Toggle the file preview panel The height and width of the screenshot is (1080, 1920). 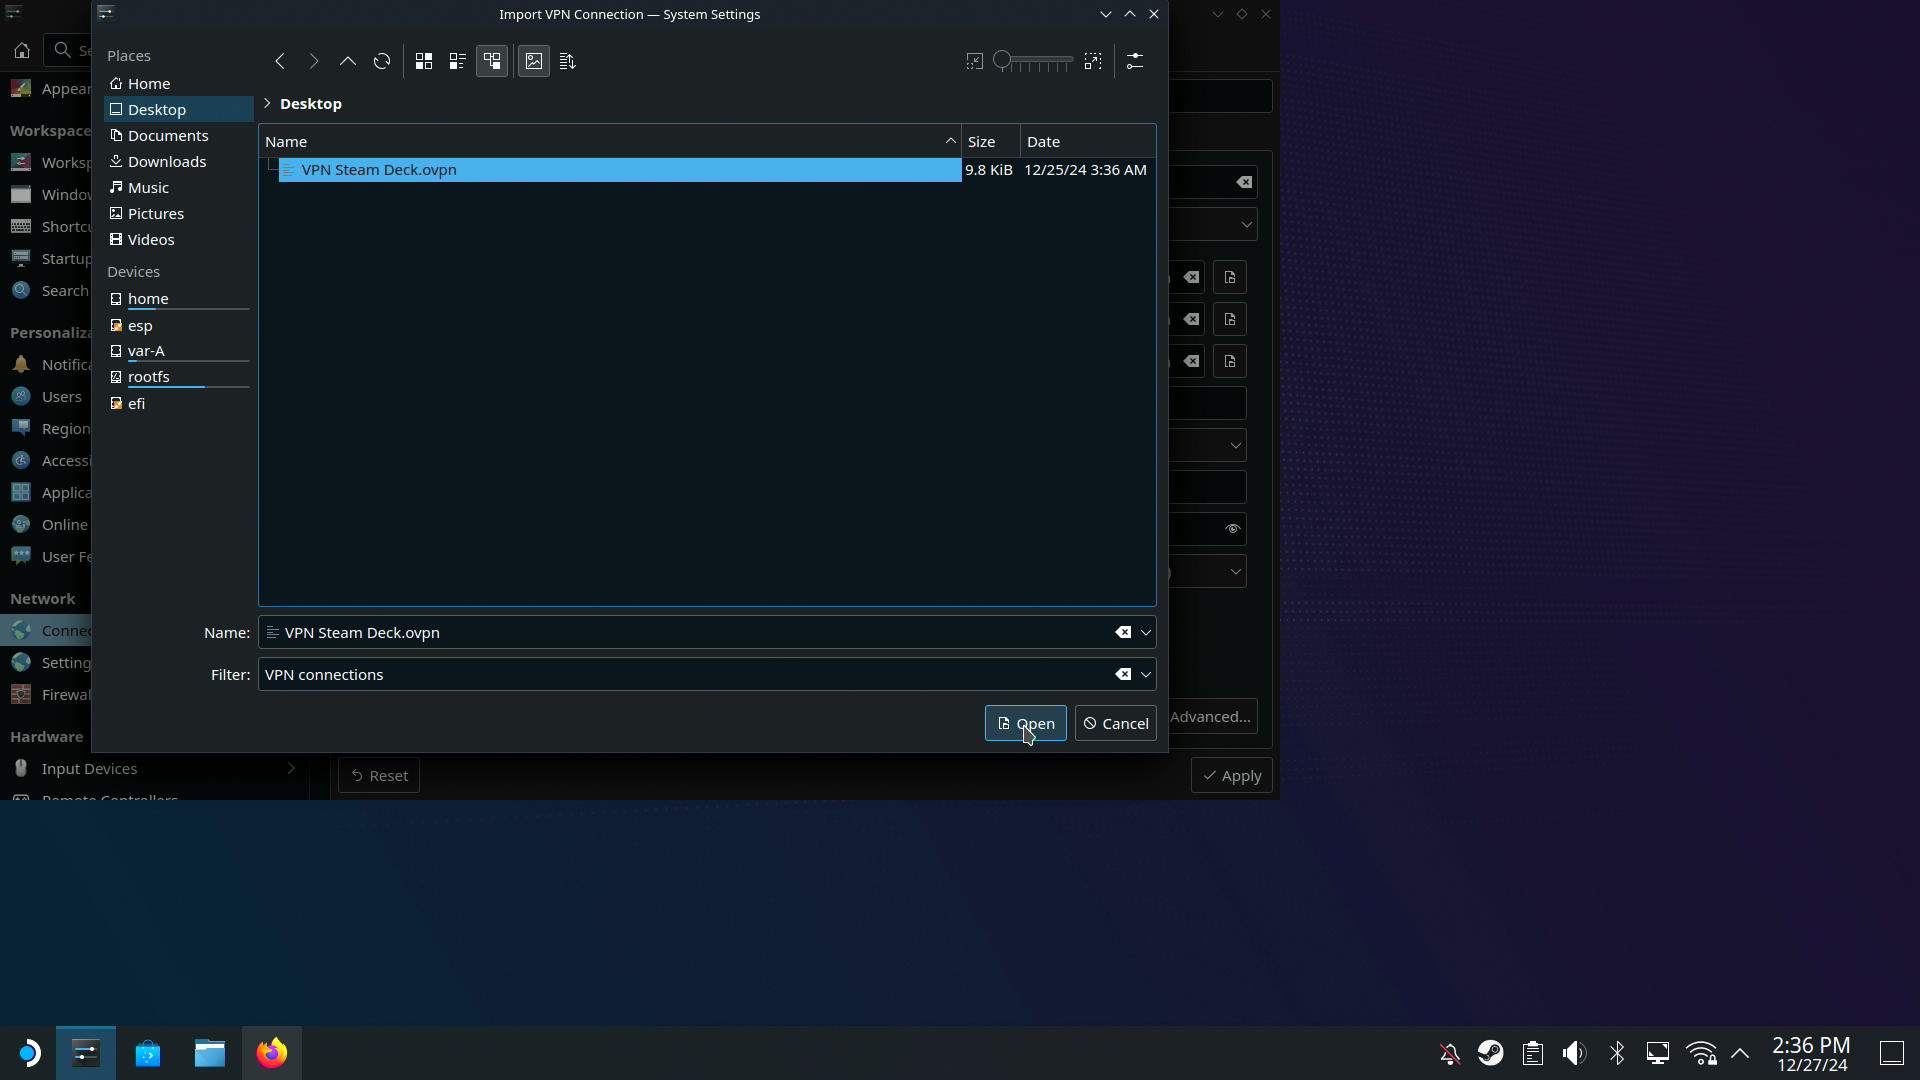tap(534, 62)
